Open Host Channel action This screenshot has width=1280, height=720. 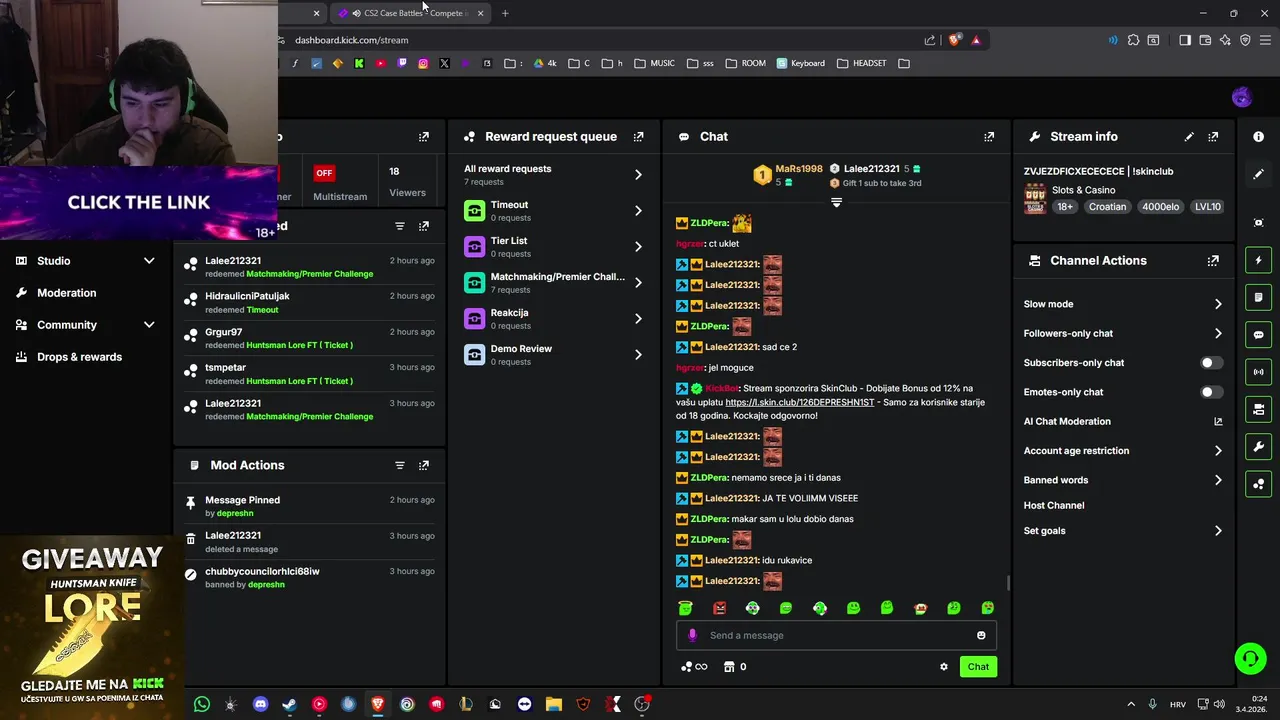coord(1054,506)
